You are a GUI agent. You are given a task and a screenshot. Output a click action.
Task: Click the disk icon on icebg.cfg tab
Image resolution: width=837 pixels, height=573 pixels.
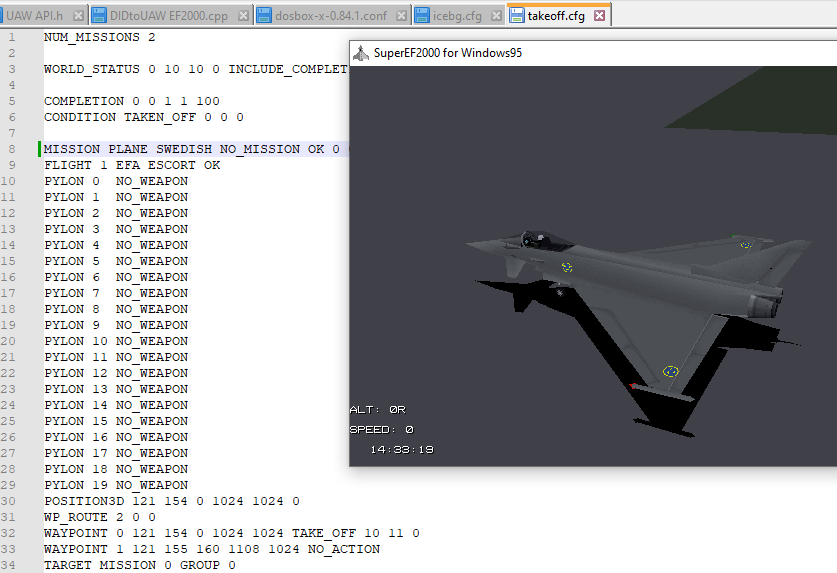pyautogui.click(x=423, y=16)
